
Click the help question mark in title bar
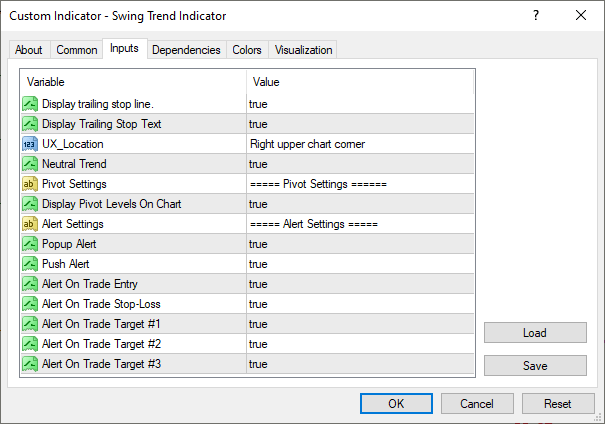coord(536,15)
